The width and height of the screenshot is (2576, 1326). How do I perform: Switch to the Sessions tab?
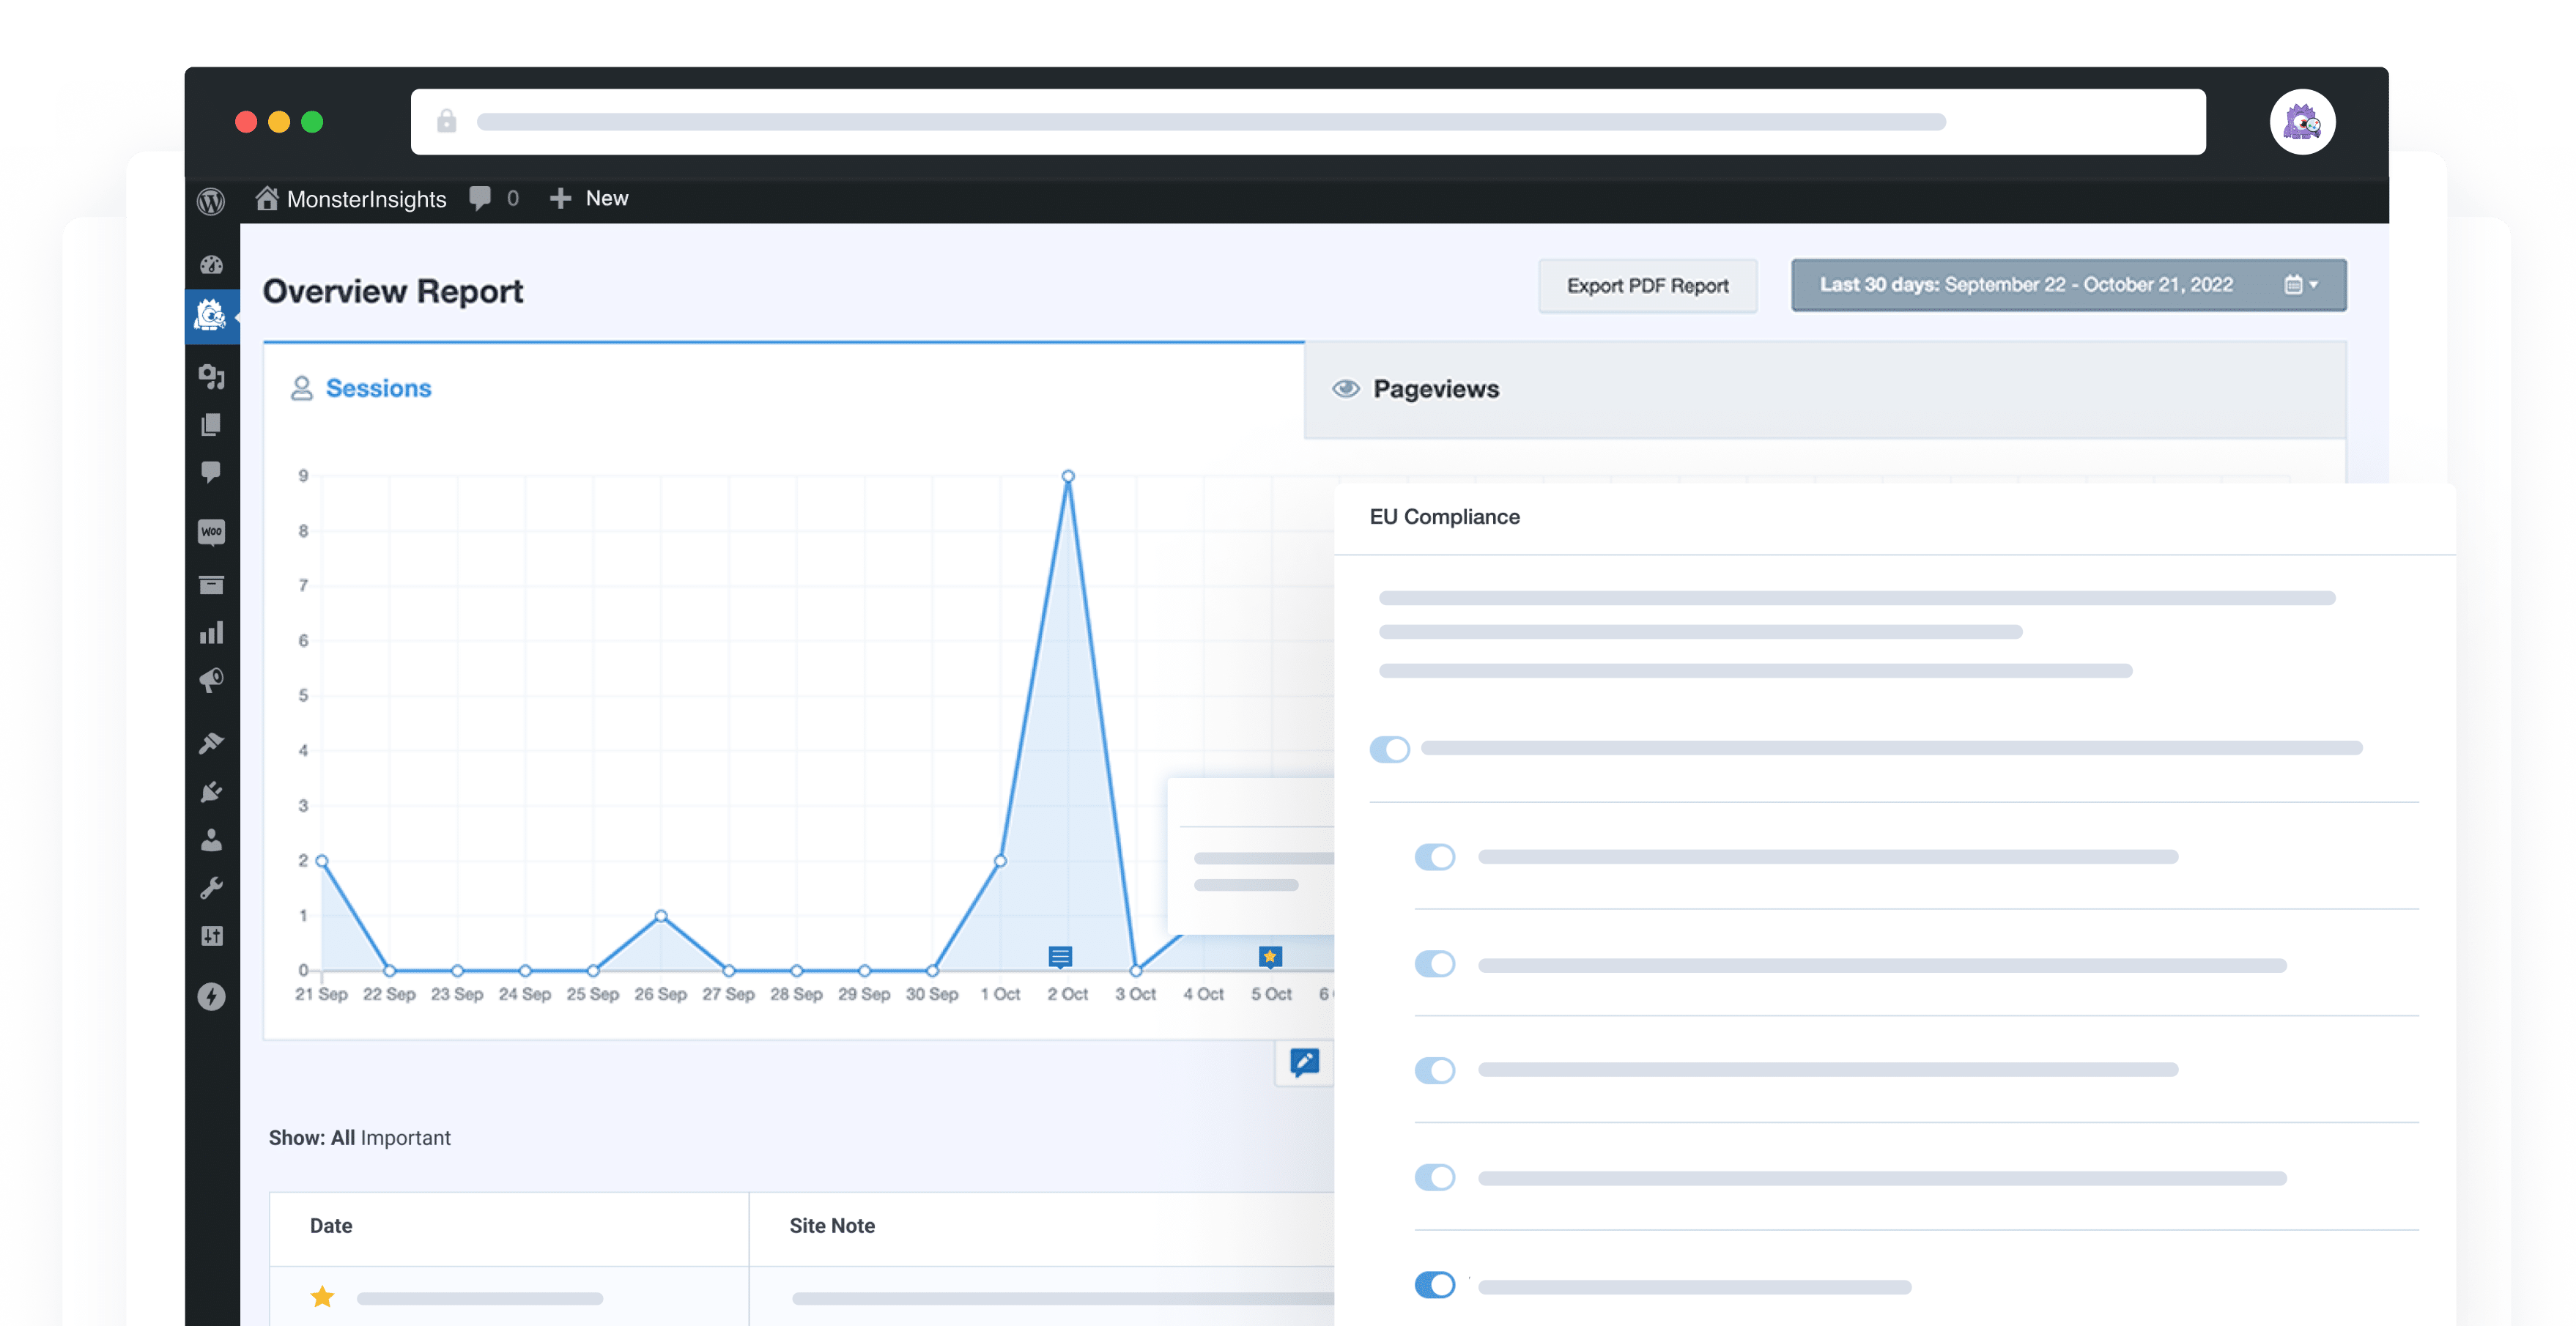[x=377, y=388]
